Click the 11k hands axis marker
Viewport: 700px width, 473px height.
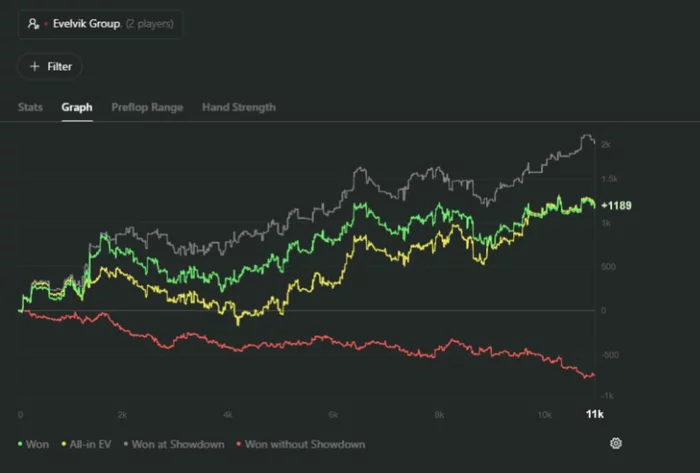pos(593,414)
